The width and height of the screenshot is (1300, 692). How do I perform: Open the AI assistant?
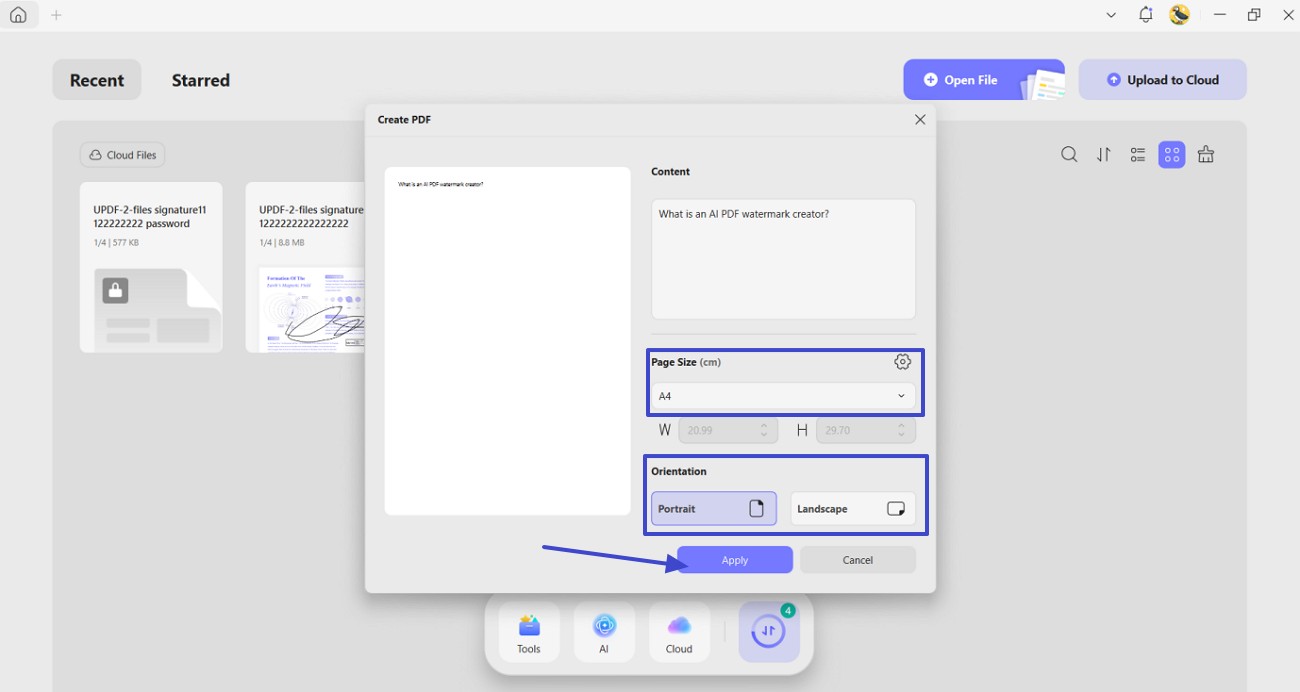(604, 632)
